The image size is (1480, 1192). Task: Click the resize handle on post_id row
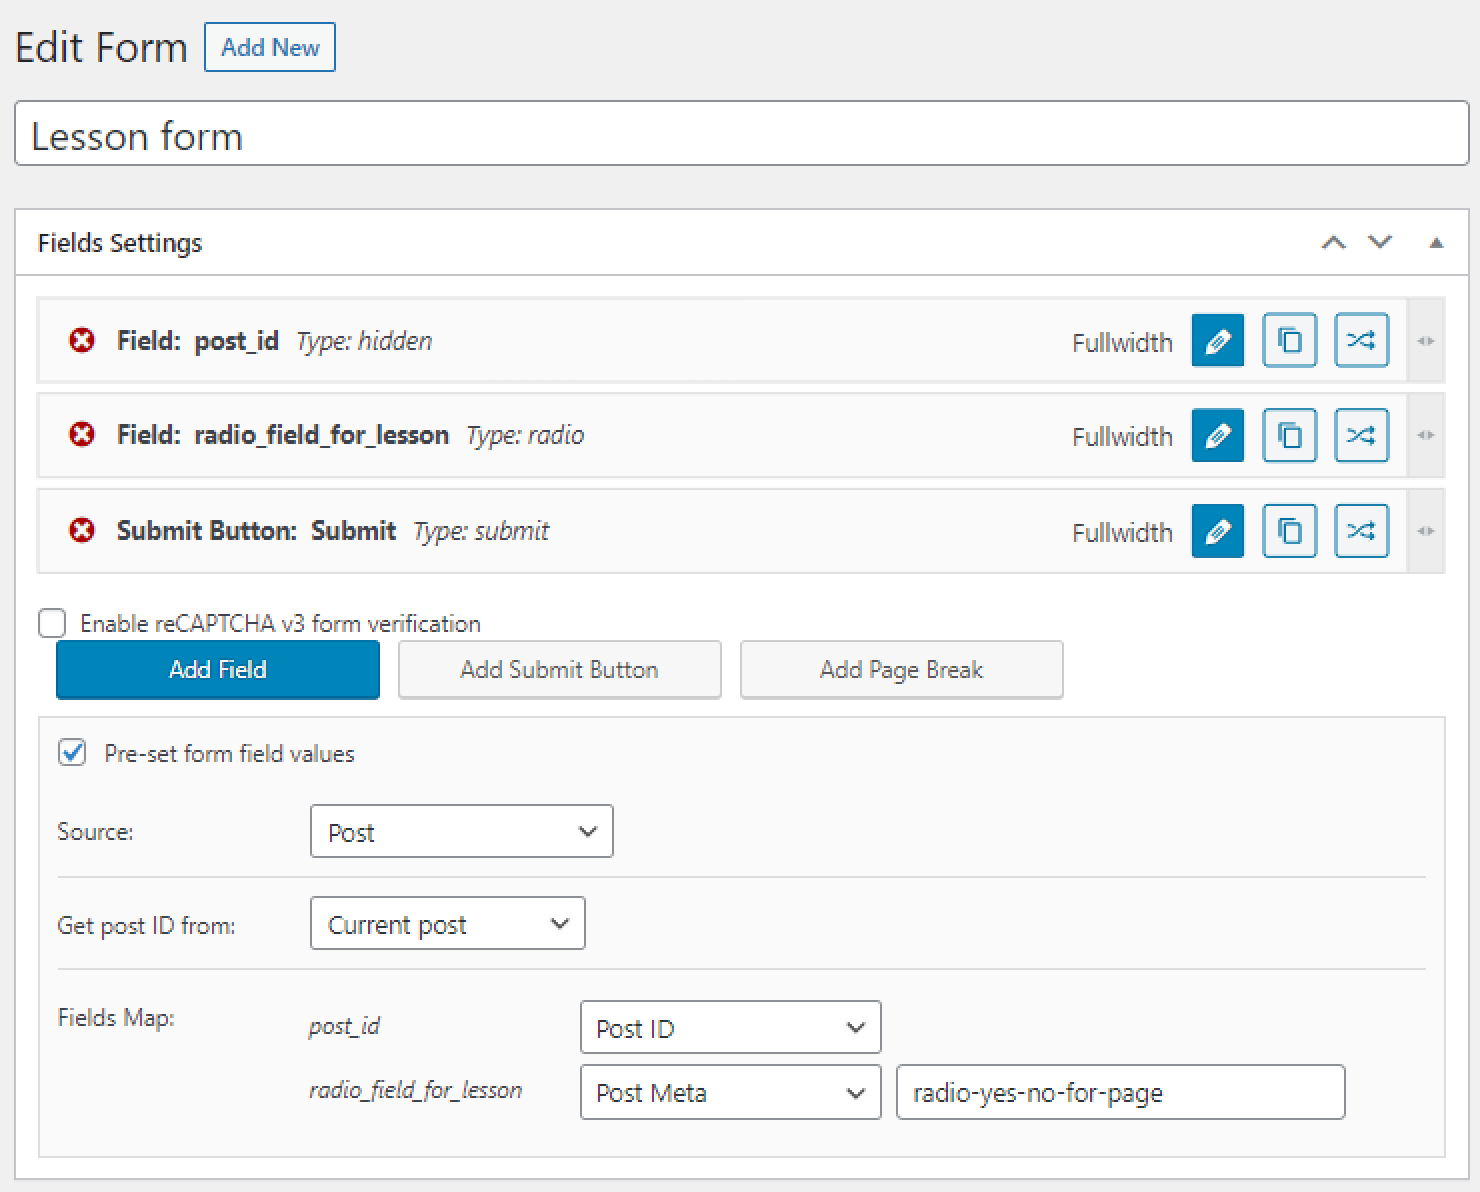[1426, 341]
